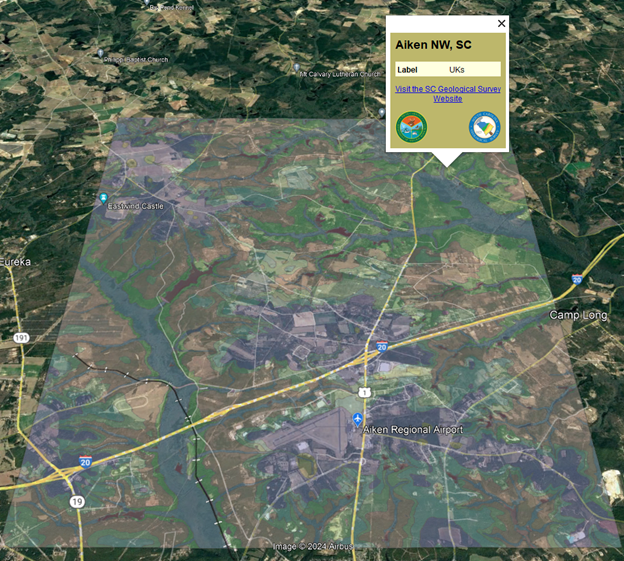The image size is (624, 561).
Task: Click the blue circular seal logo in popup
Action: [484, 126]
